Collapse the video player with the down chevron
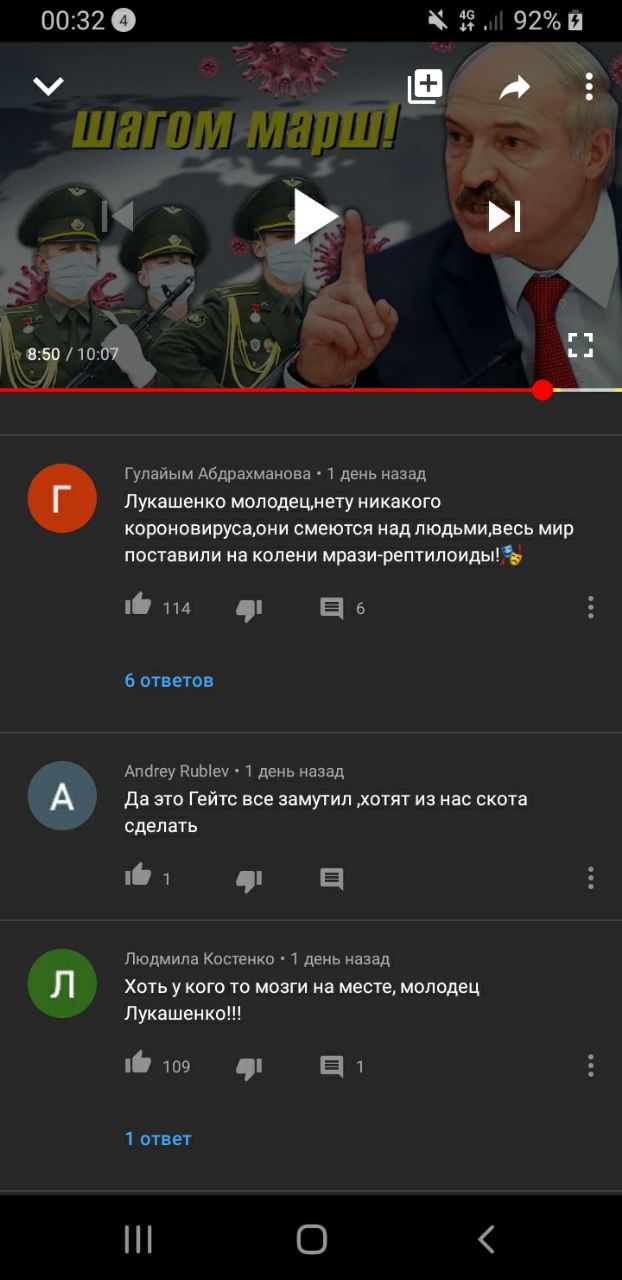Viewport: 622px width, 1280px height. (x=48, y=87)
